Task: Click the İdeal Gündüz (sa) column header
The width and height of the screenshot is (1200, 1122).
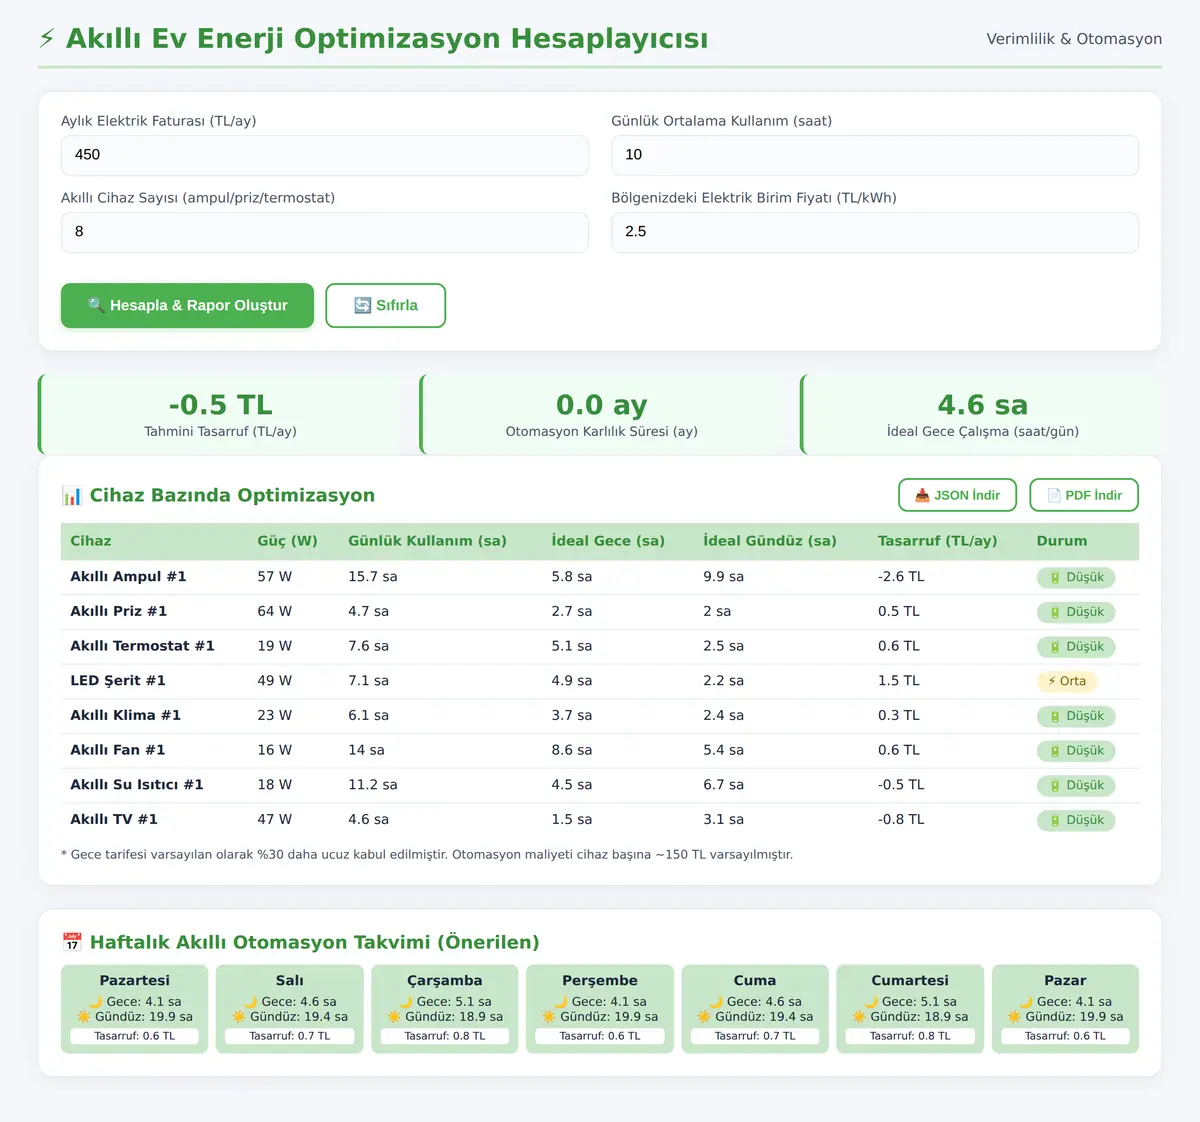Action: (x=770, y=541)
